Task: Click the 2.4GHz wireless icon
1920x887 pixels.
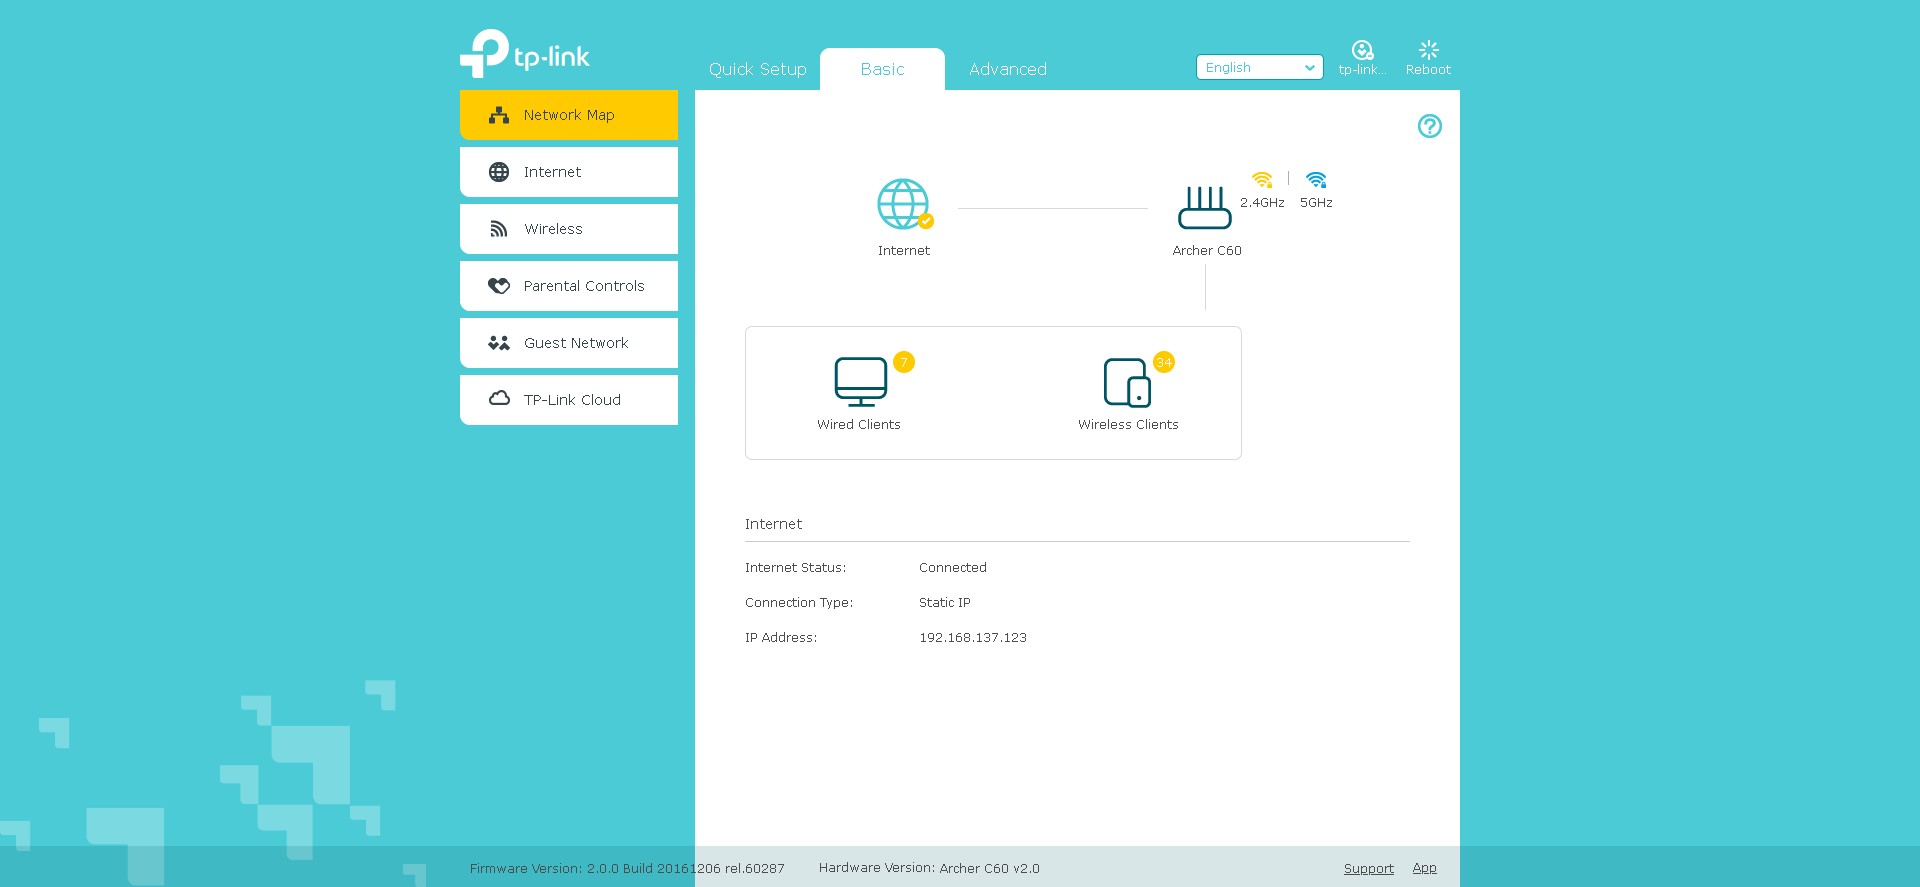Action: pos(1263,179)
